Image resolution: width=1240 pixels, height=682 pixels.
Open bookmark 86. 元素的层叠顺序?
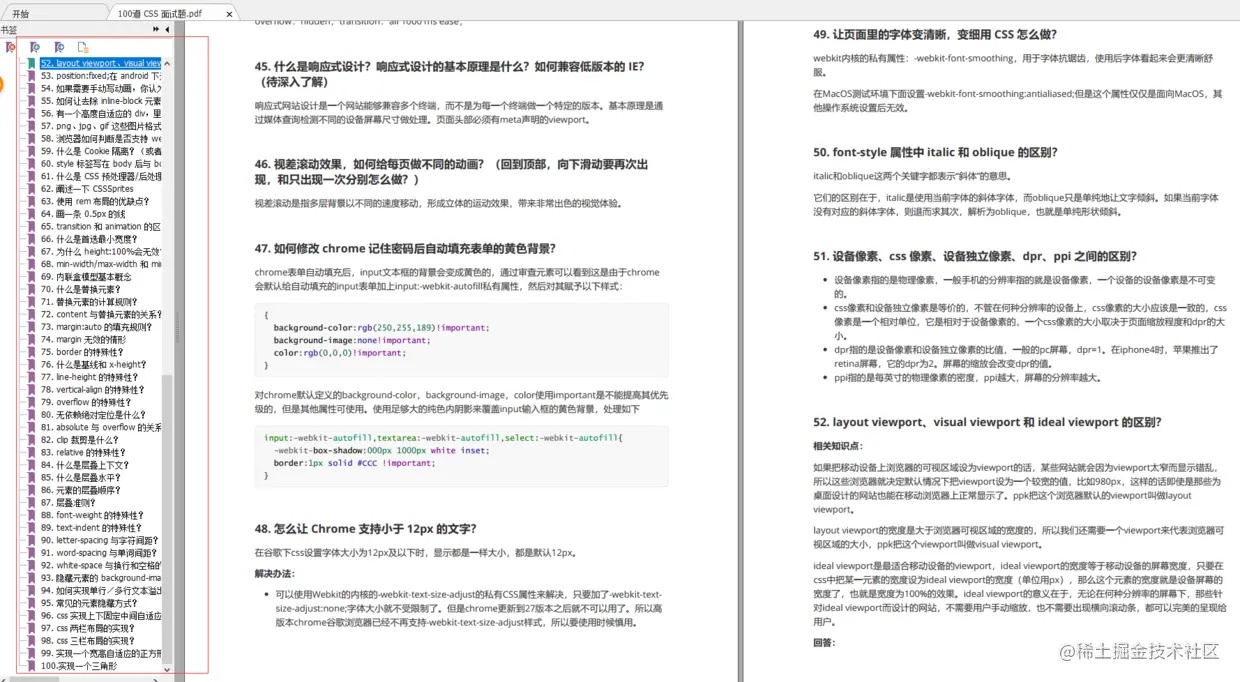click(x=81, y=490)
